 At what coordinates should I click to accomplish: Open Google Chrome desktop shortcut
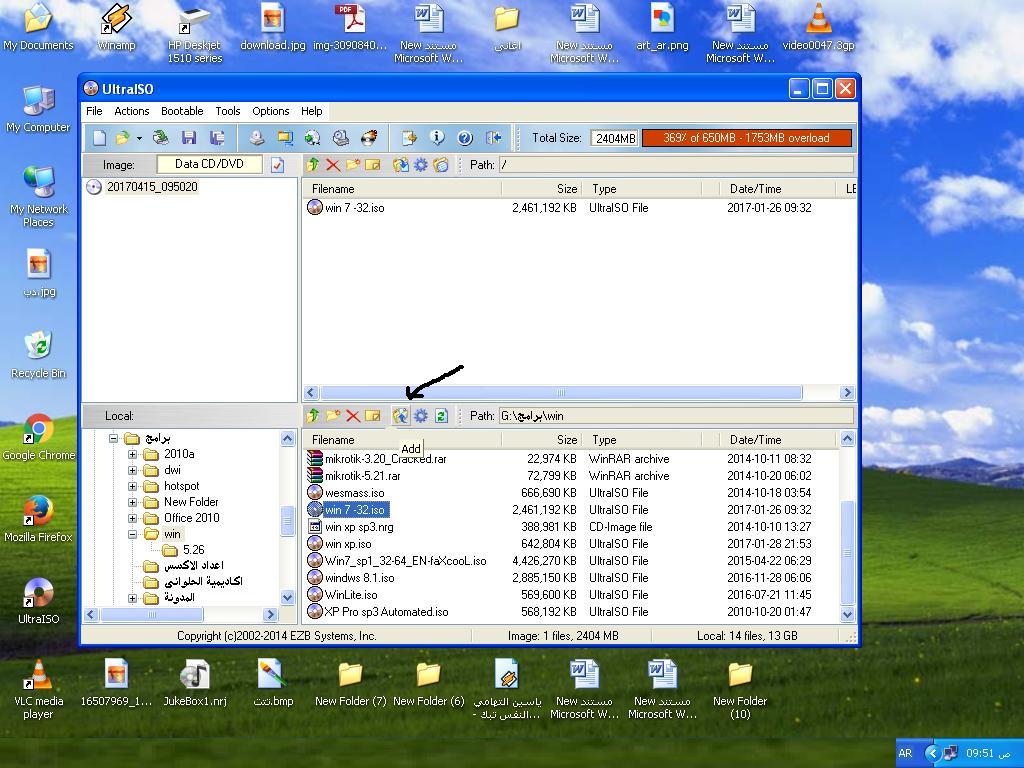click(39, 438)
